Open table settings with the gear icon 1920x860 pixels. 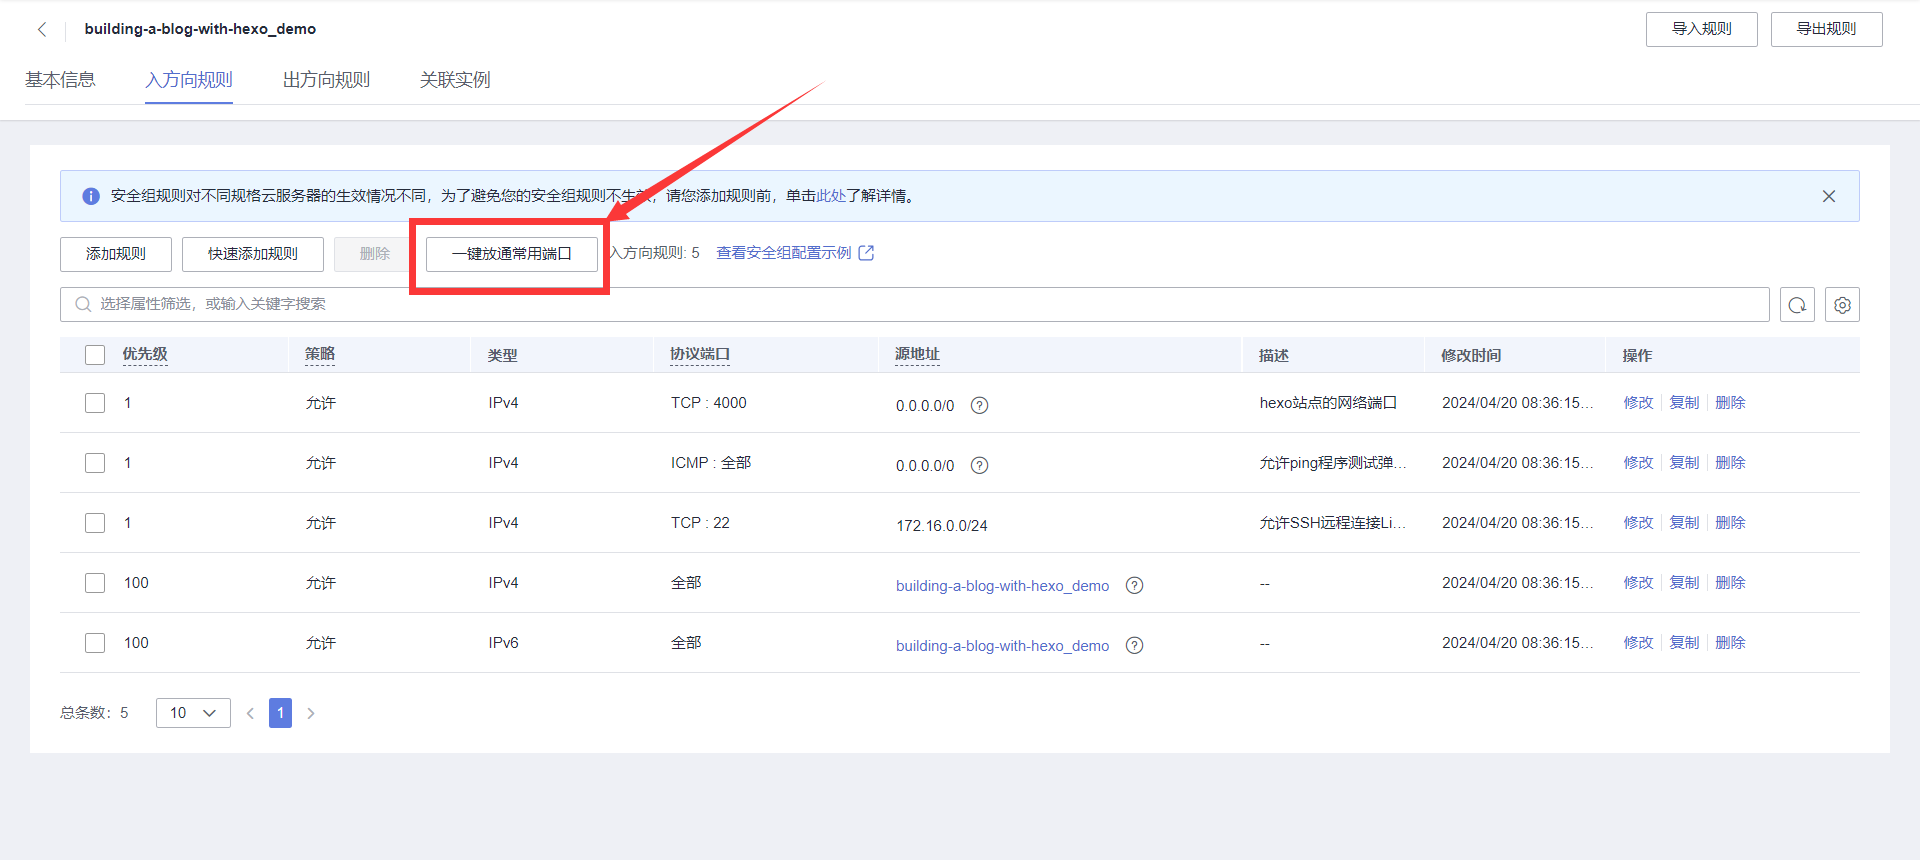[1842, 305]
